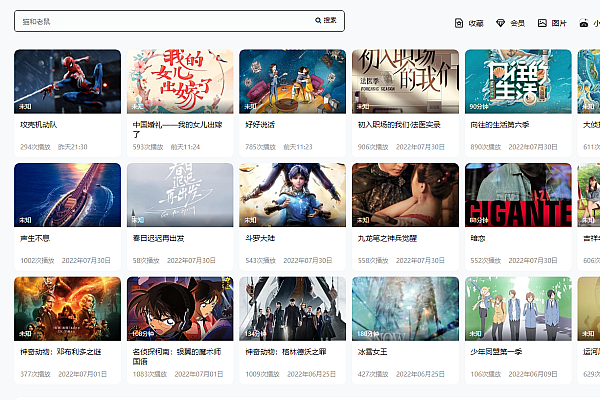Click the title 春日迟迟再出发
The height and width of the screenshot is (400, 600).
tap(158, 238)
